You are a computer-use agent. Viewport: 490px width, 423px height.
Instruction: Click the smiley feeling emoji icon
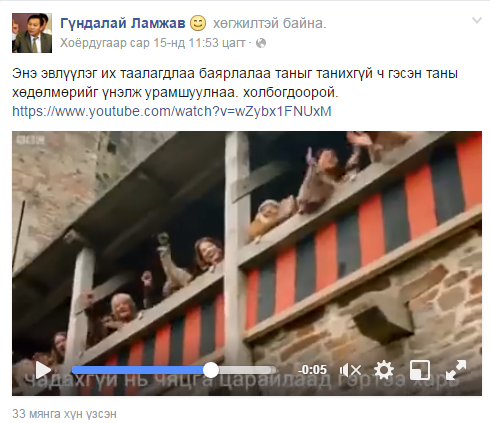[x=198, y=23]
